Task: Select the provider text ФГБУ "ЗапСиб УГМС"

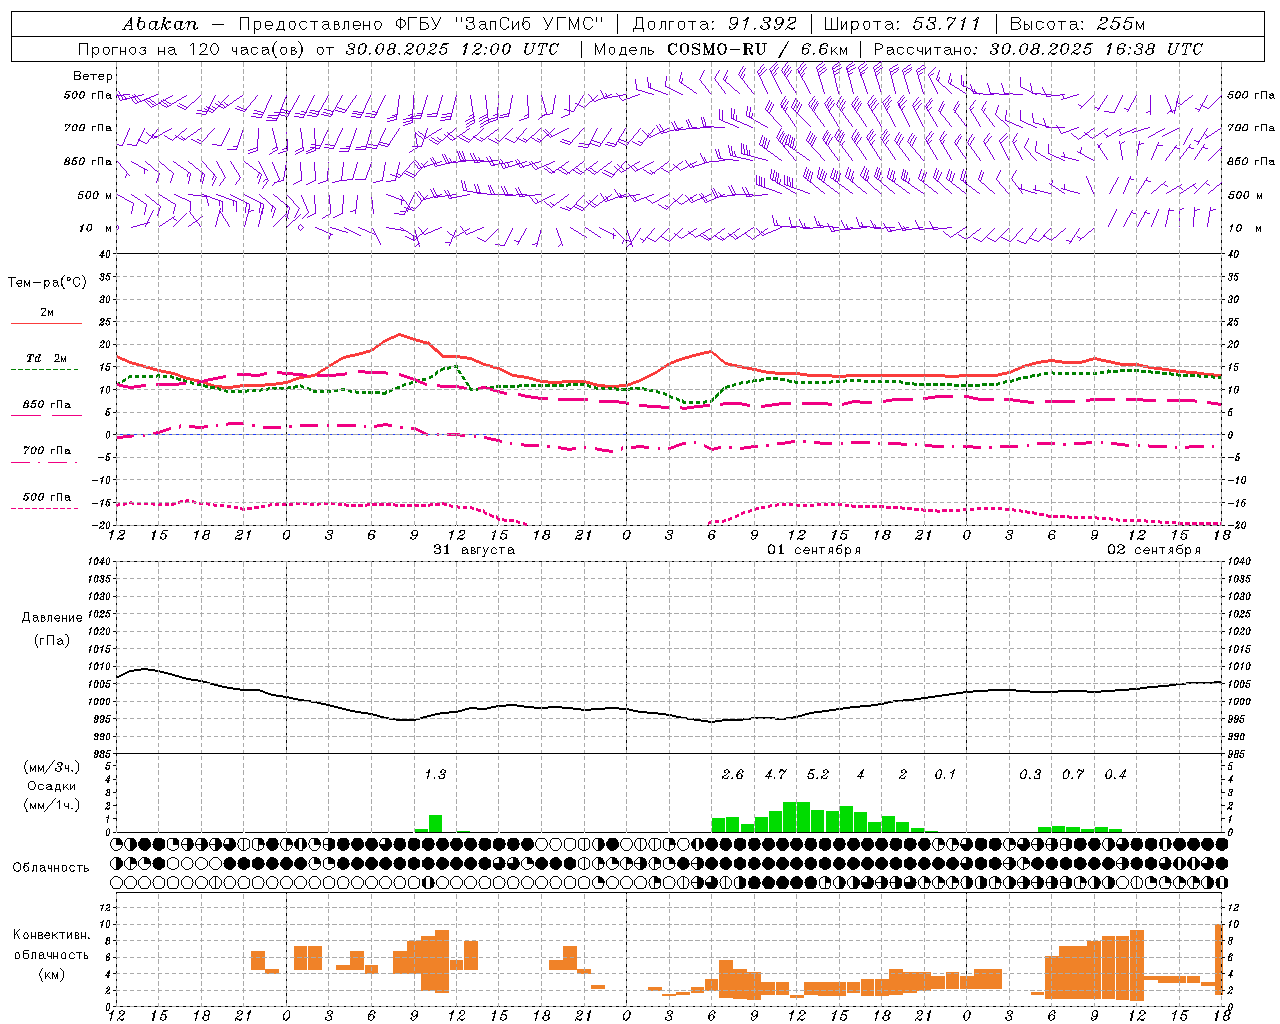Action: [x=501, y=24]
